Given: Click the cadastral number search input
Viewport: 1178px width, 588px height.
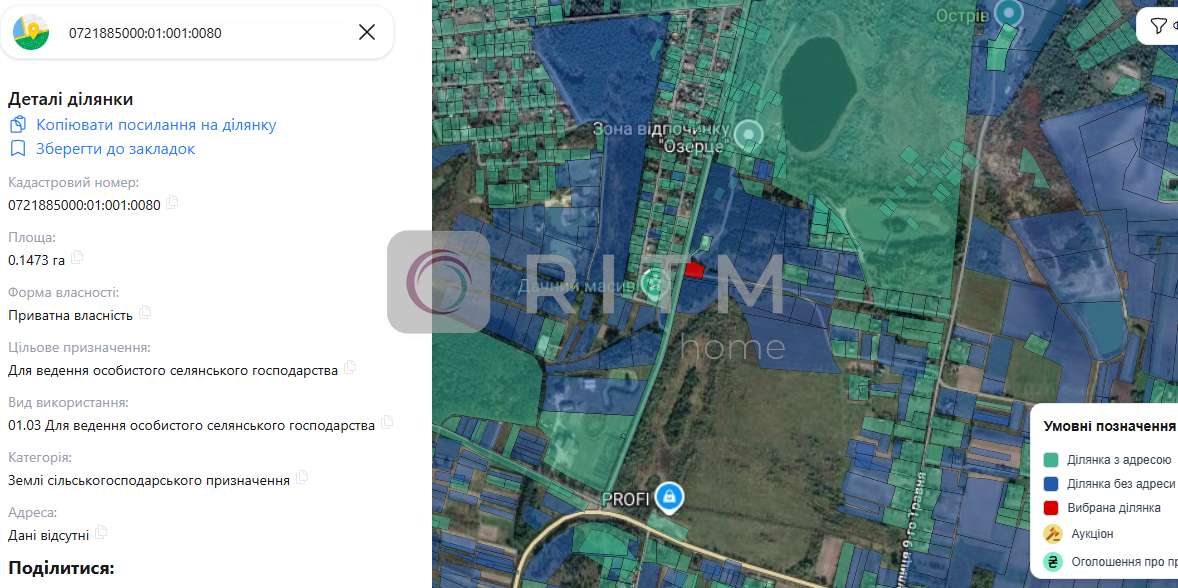Looking at the screenshot, I should [x=200, y=33].
